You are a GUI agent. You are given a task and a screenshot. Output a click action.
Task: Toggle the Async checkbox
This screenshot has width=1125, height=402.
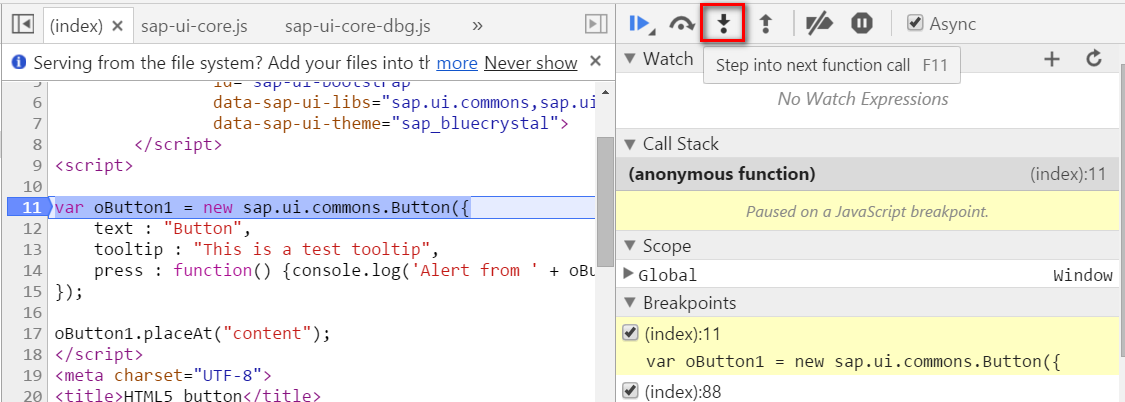914,24
